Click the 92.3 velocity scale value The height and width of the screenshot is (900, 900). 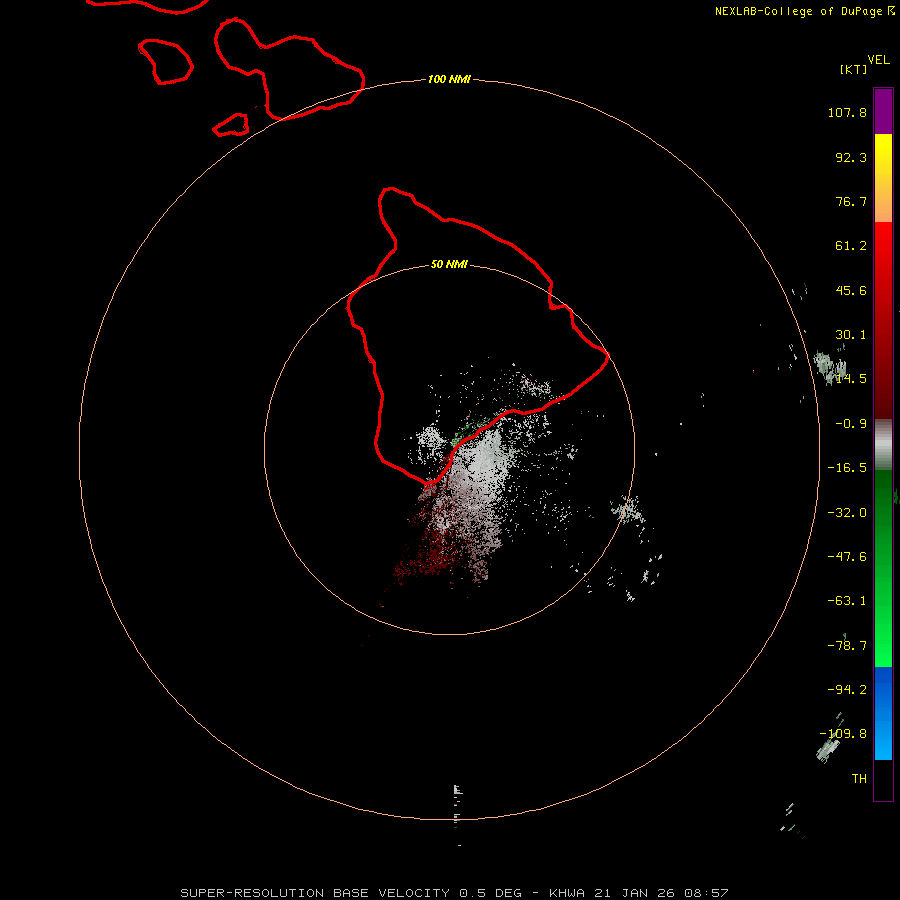pos(851,157)
